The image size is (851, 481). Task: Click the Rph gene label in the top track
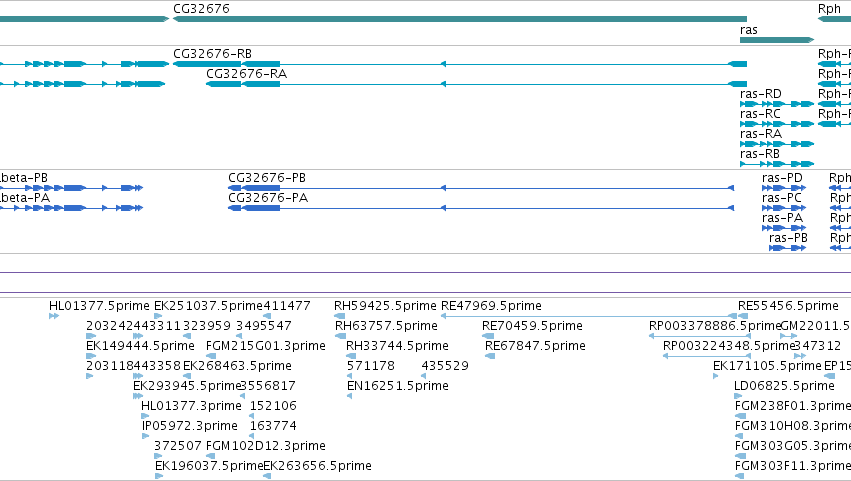point(829,9)
